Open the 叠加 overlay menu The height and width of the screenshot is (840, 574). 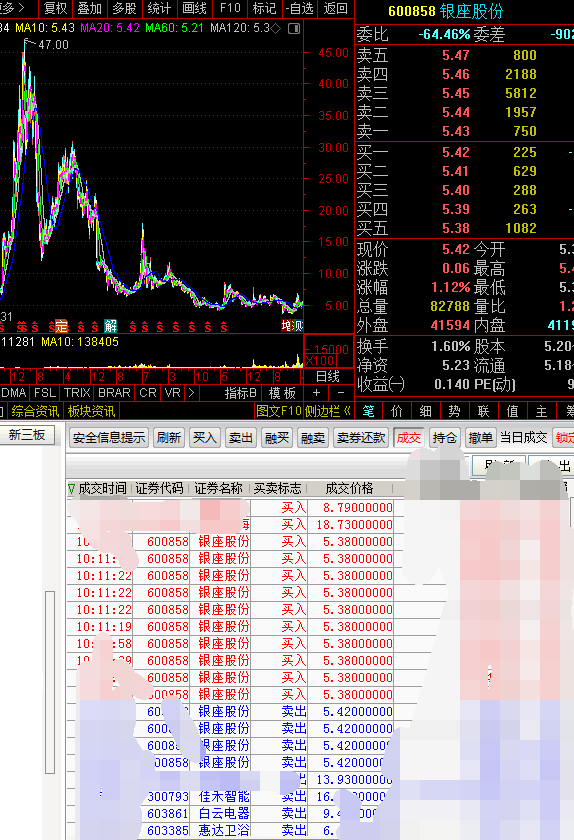coord(90,9)
